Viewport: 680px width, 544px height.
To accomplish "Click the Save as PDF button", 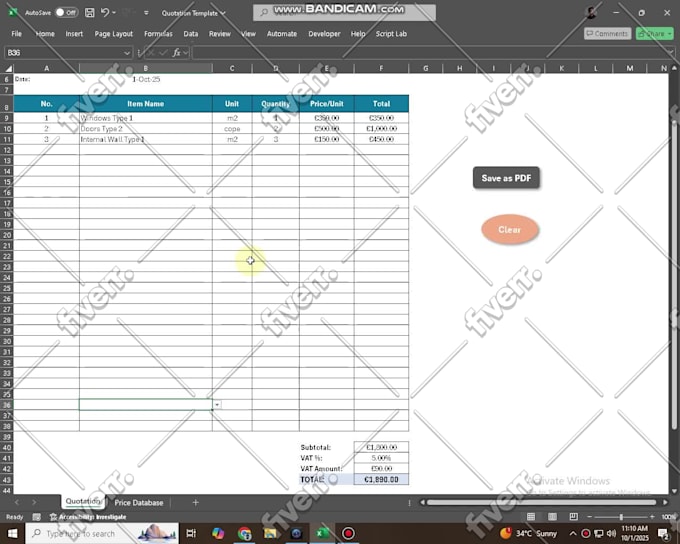I will pyautogui.click(x=506, y=178).
